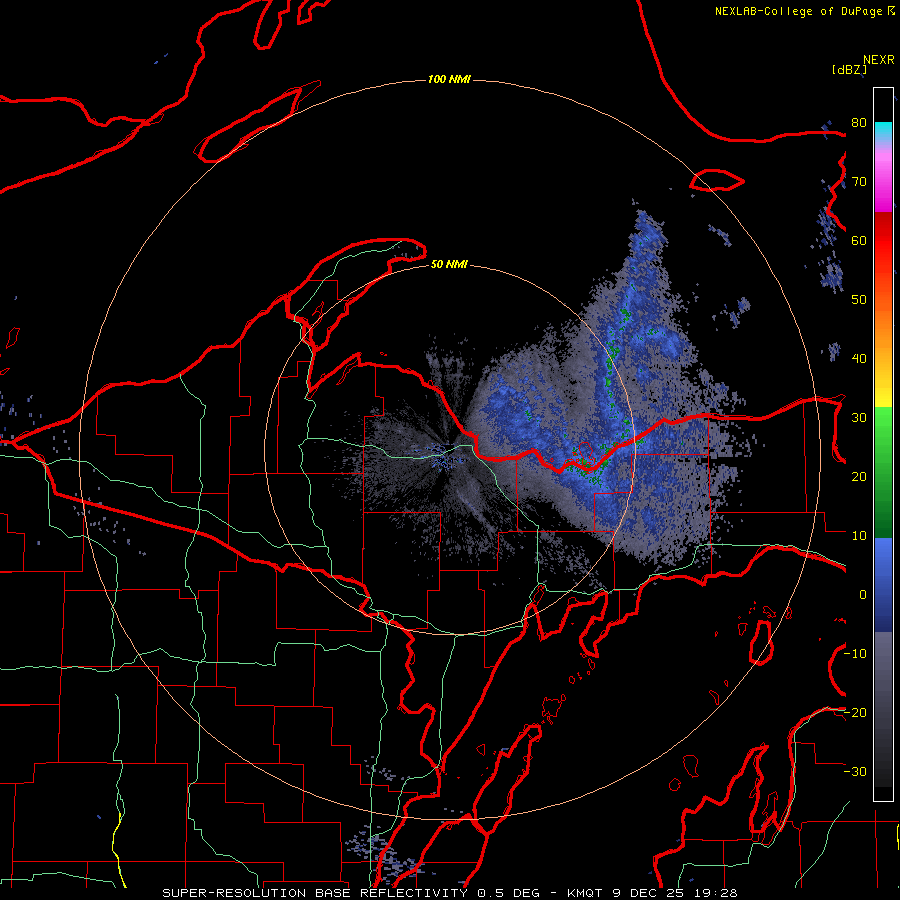Click the 0 value on dBZ scale
The width and height of the screenshot is (900, 900).
(863, 595)
